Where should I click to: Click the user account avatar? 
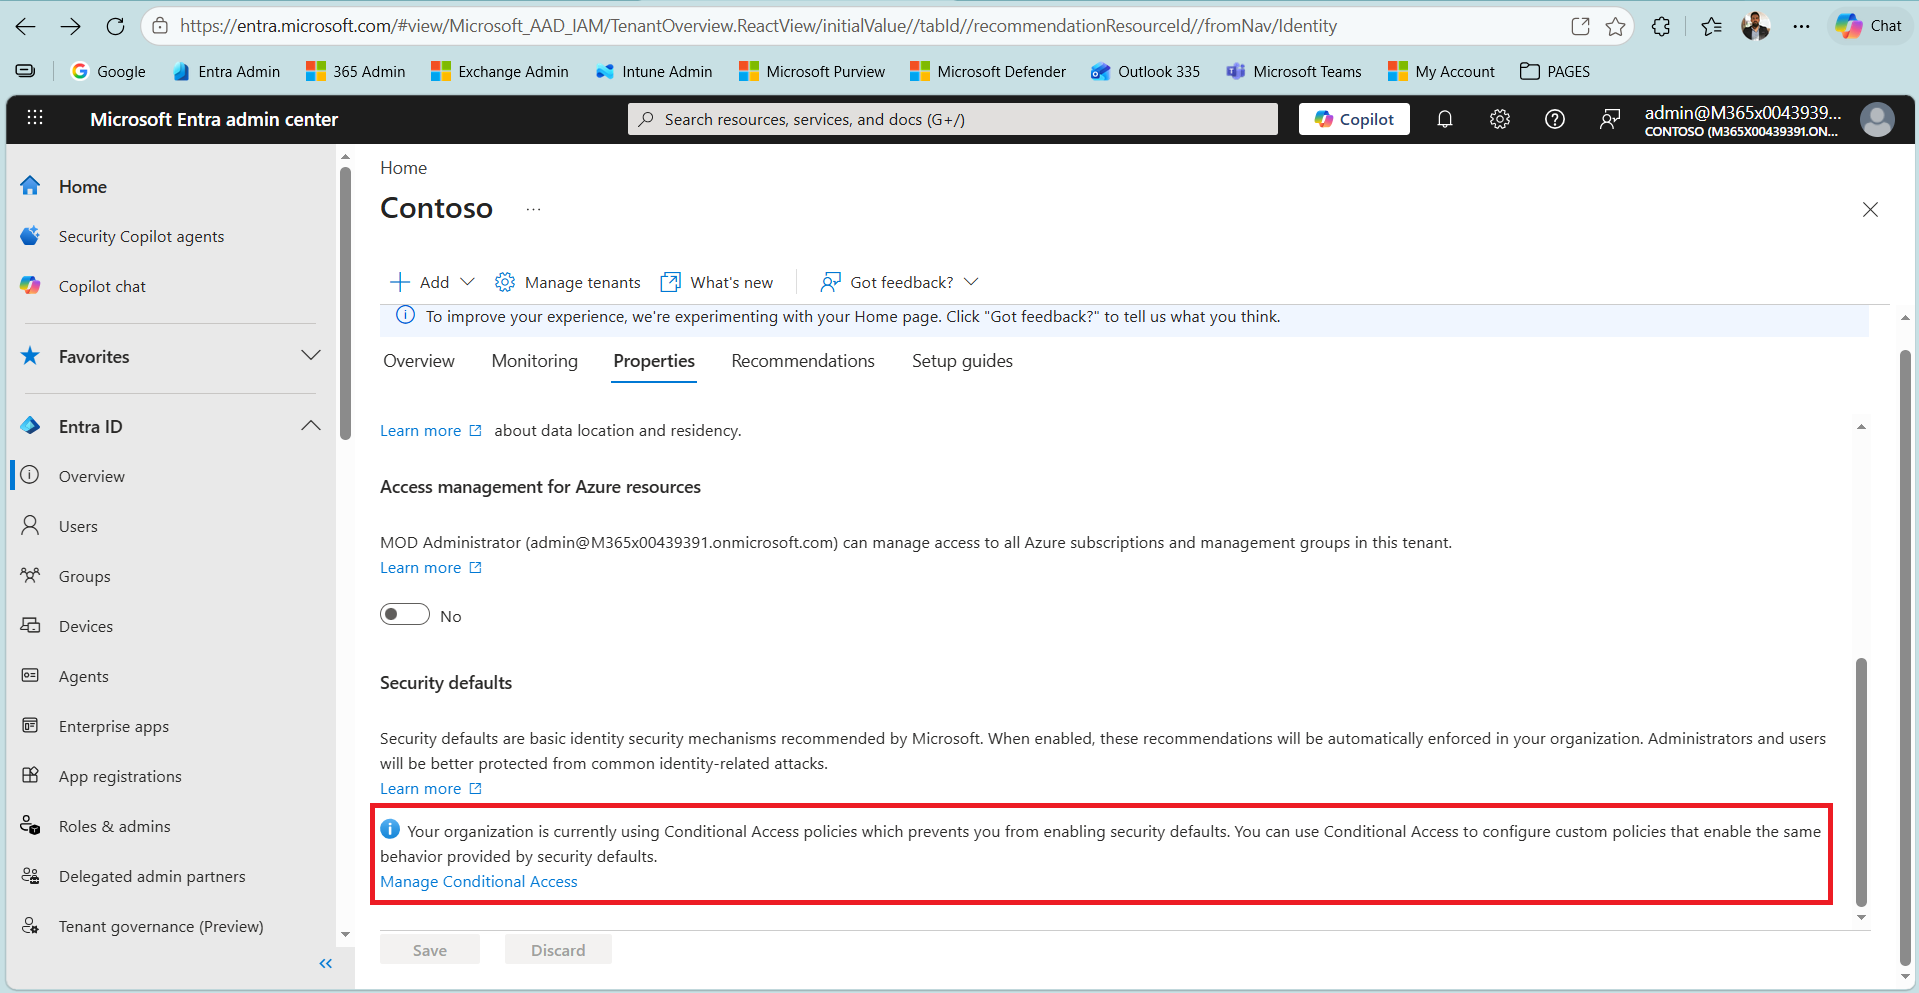coord(1877,120)
